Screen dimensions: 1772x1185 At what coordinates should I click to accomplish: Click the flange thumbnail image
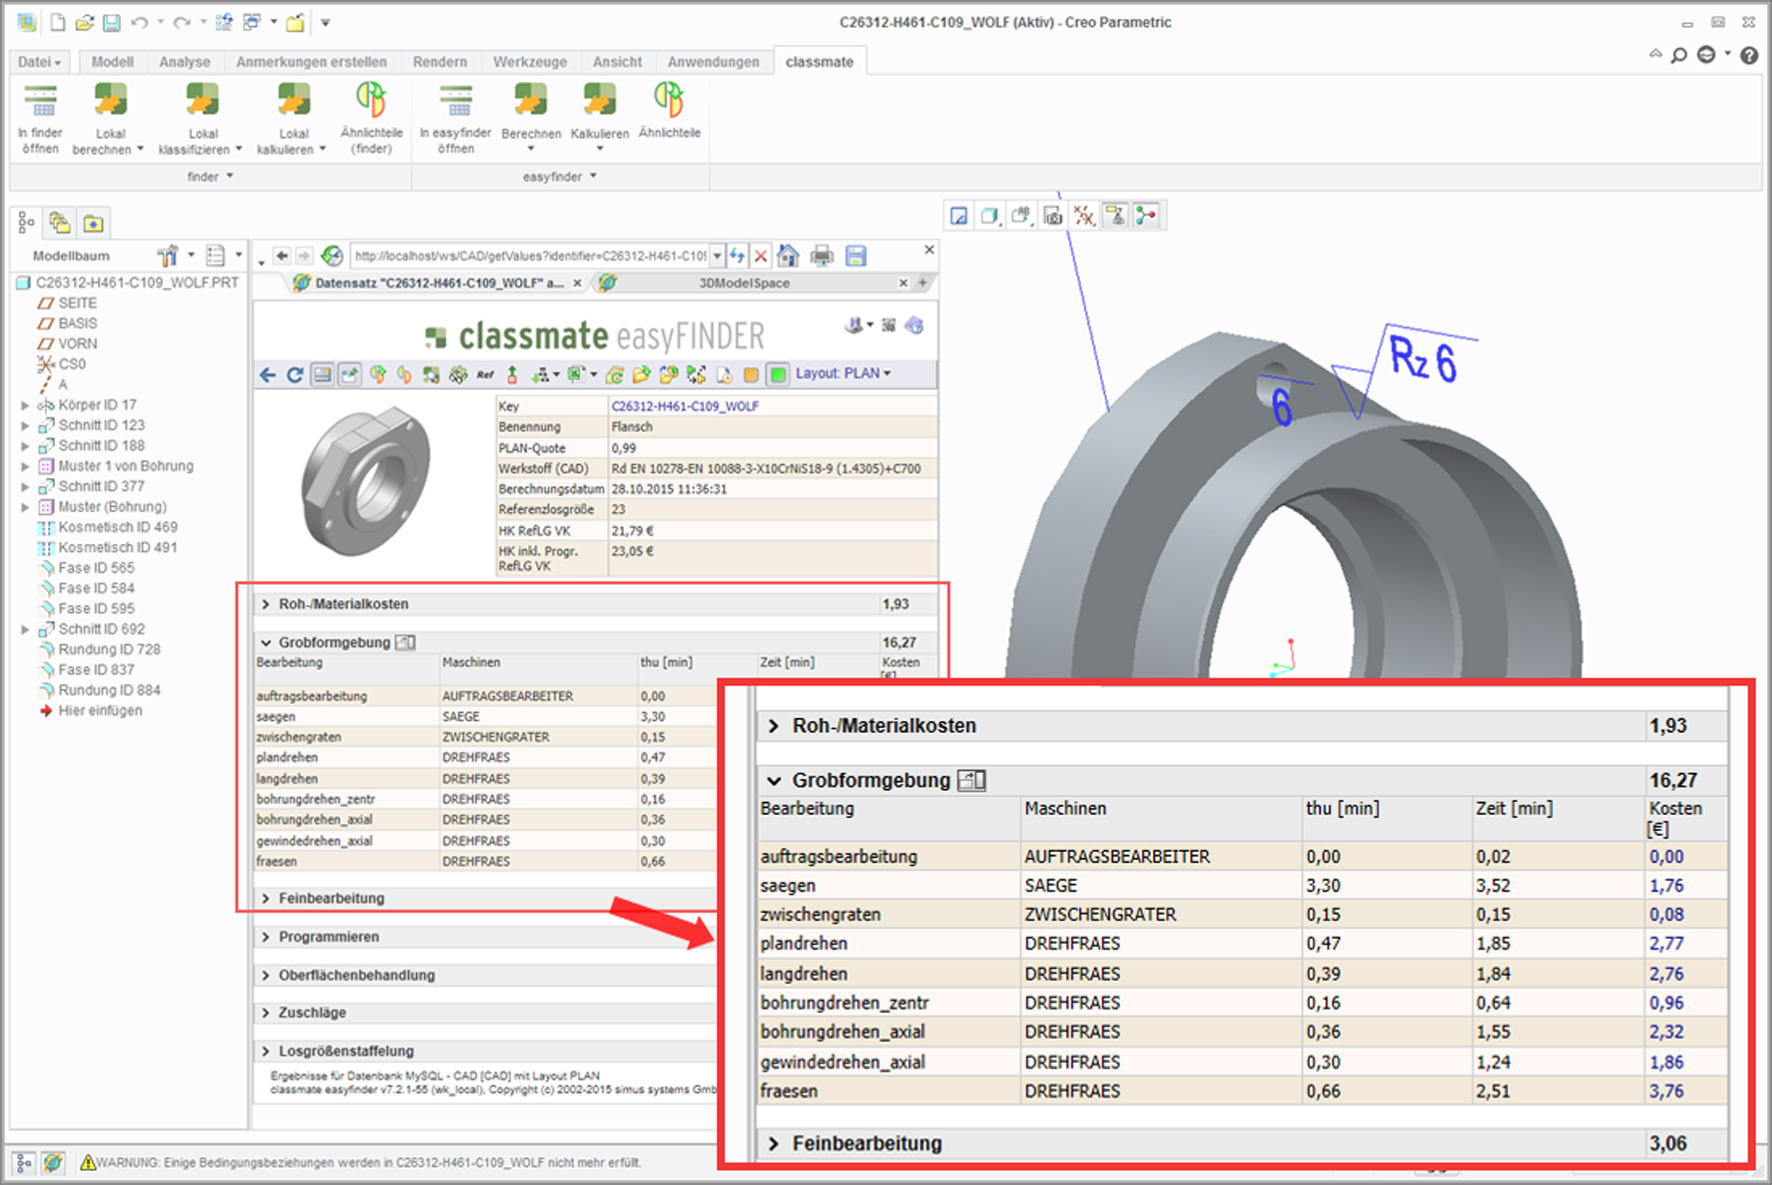(x=367, y=480)
